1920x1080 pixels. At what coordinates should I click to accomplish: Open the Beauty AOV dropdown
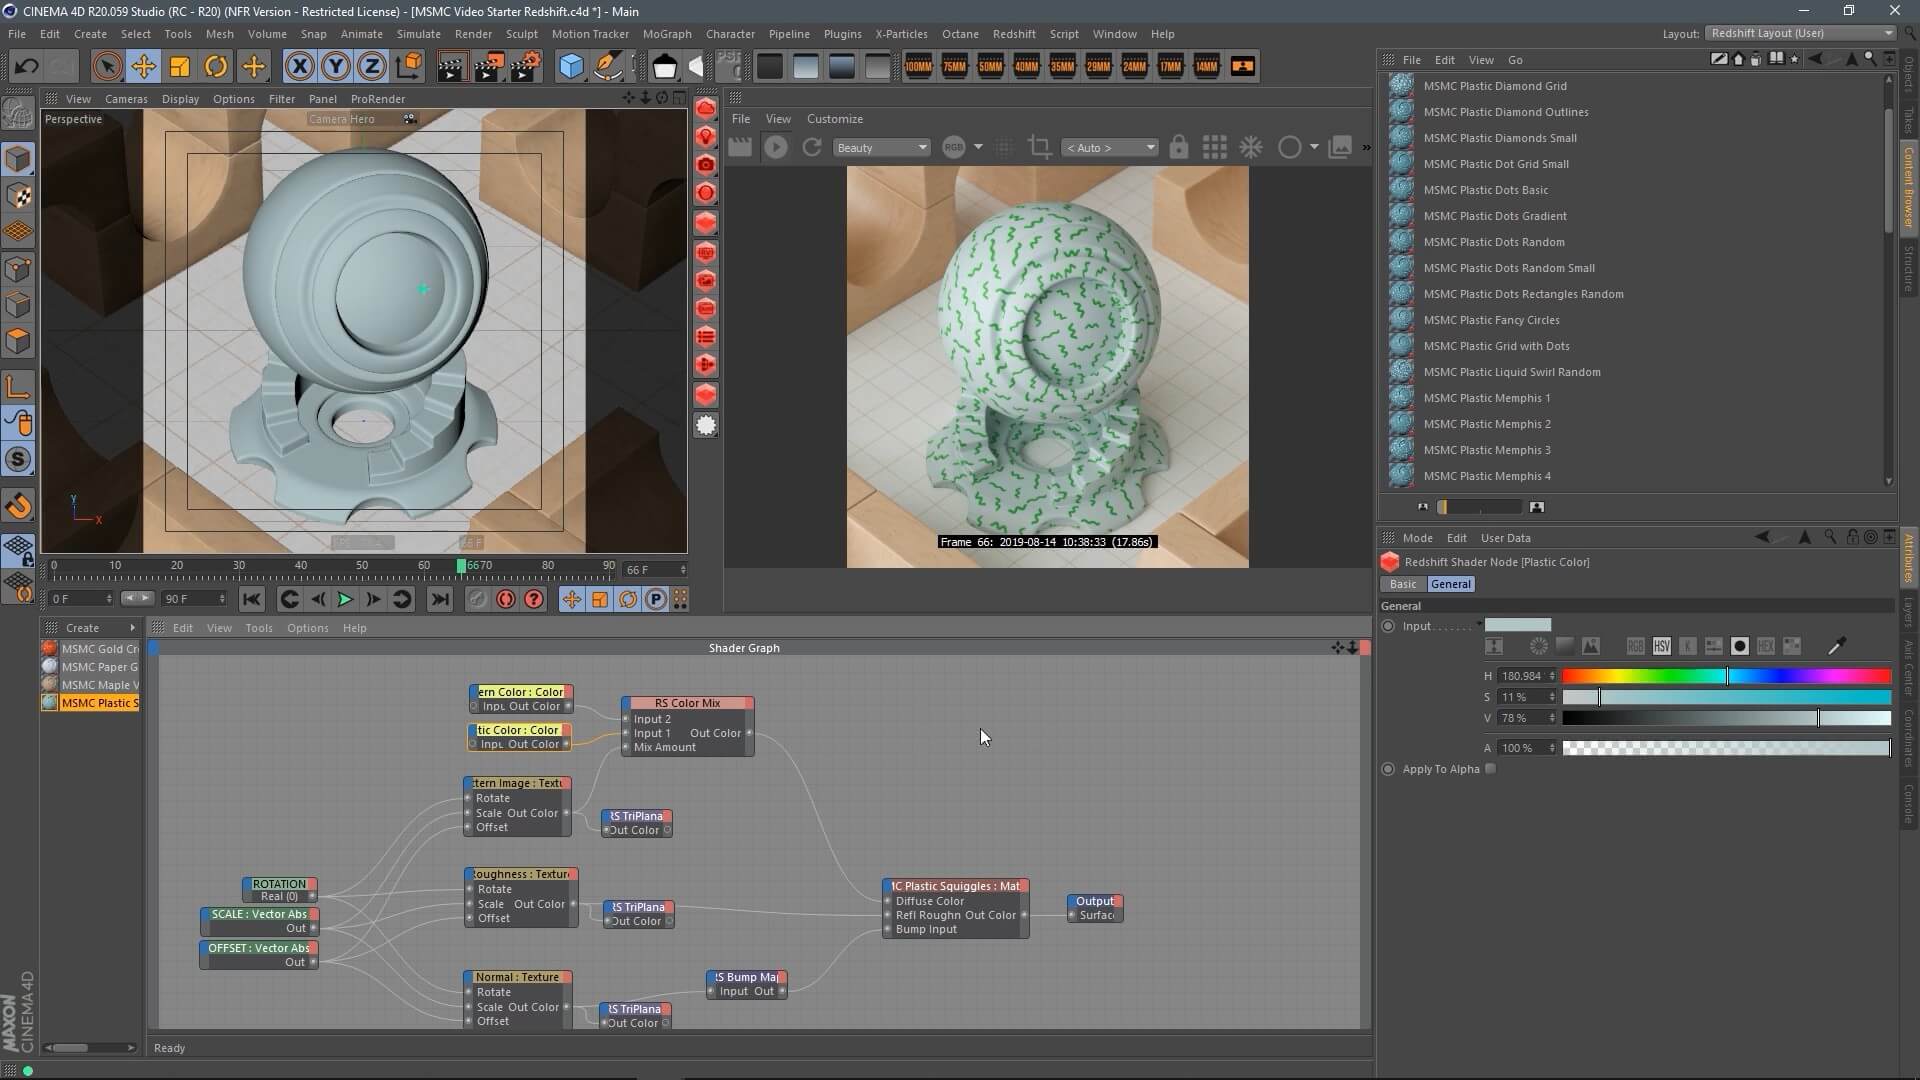882,147
